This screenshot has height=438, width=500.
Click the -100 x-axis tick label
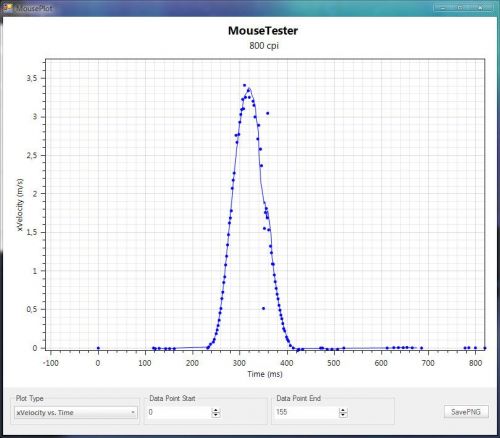51,363
